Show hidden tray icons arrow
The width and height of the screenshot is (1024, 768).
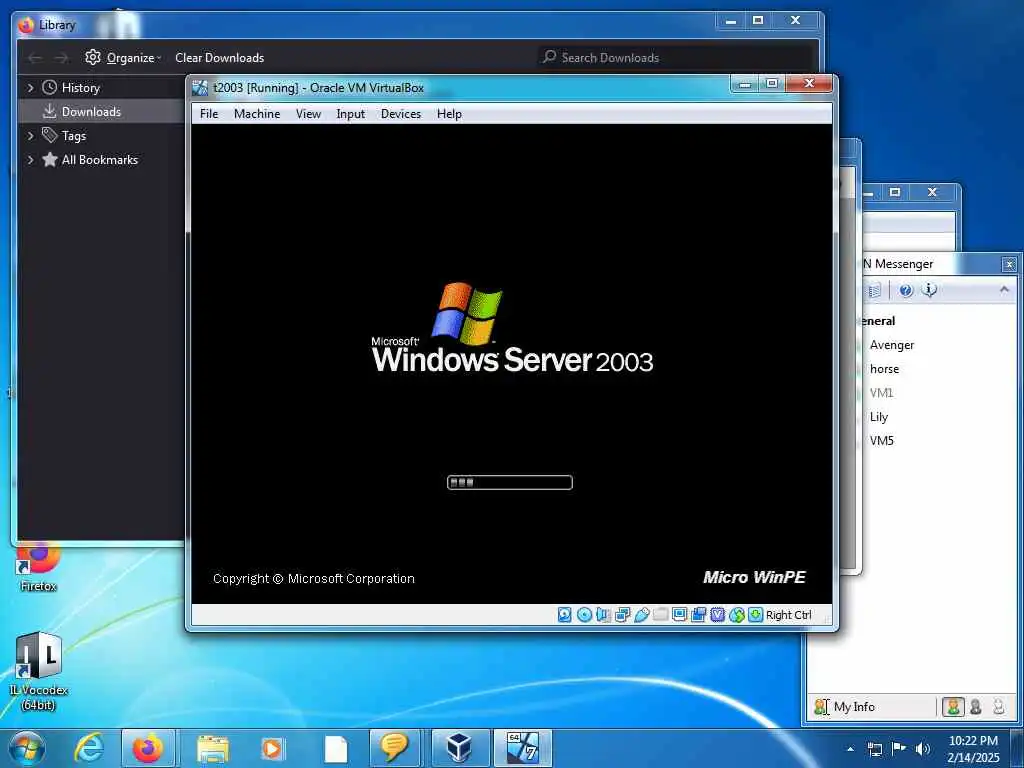(850, 748)
